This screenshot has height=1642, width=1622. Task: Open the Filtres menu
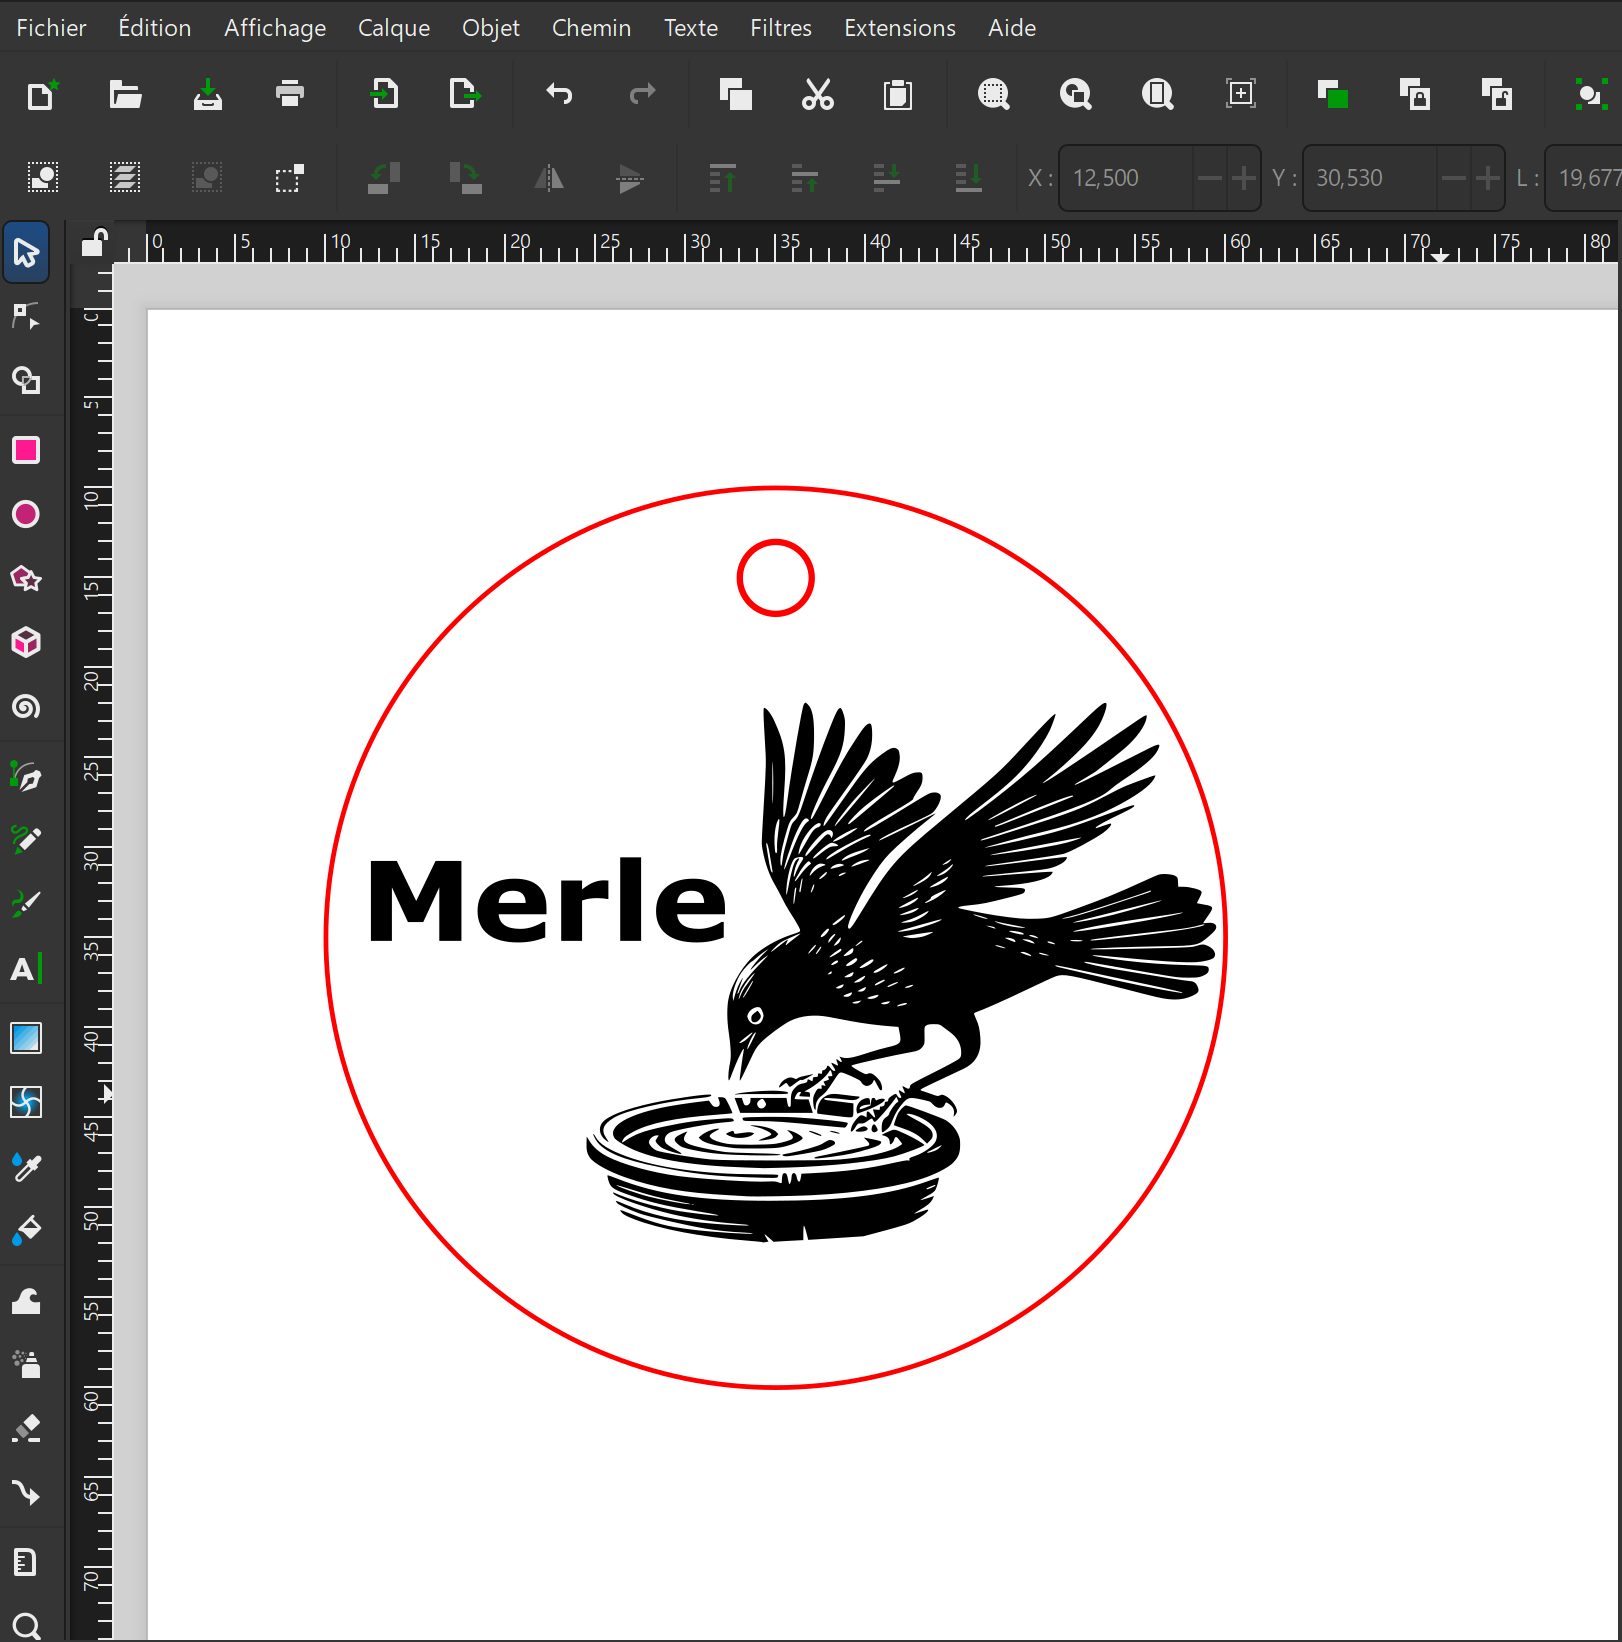pyautogui.click(x=780, y=28)
